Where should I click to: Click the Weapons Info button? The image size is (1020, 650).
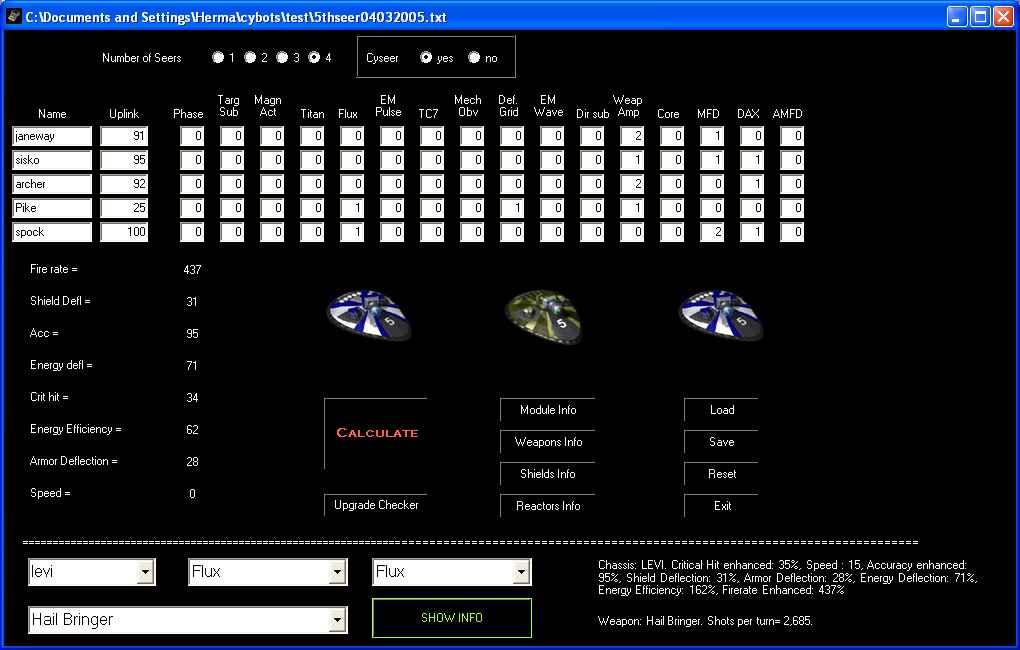pos(548,442)
